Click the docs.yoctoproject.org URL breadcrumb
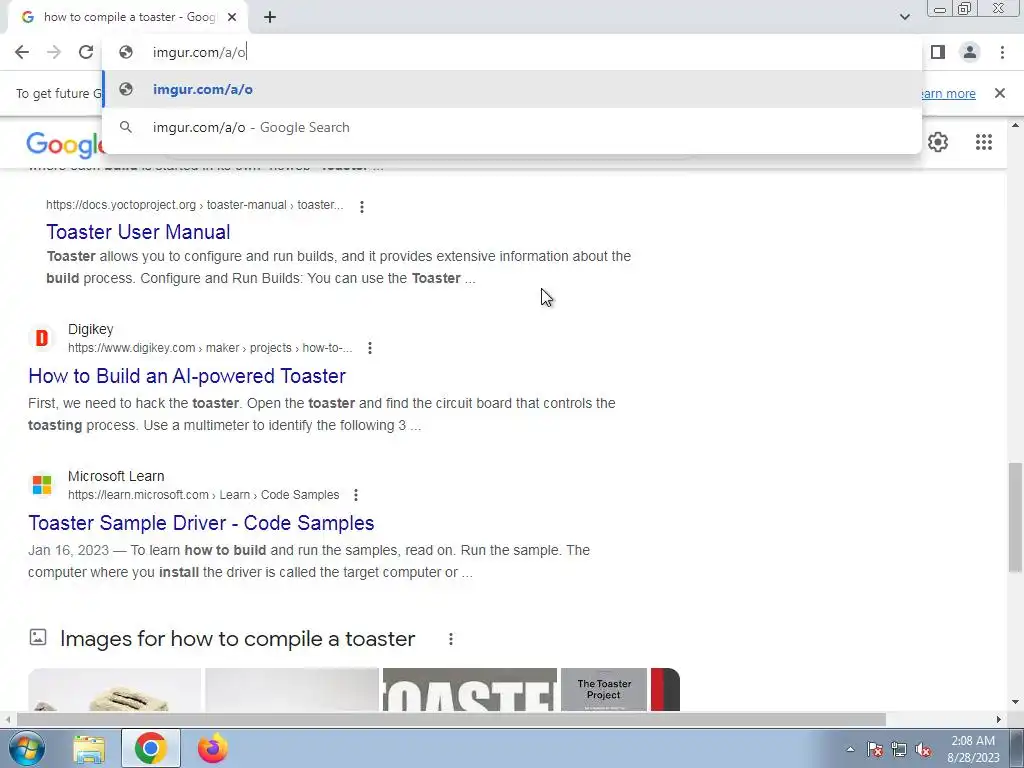The width and height of the screenshot is (1024, 768). (195, 205)
